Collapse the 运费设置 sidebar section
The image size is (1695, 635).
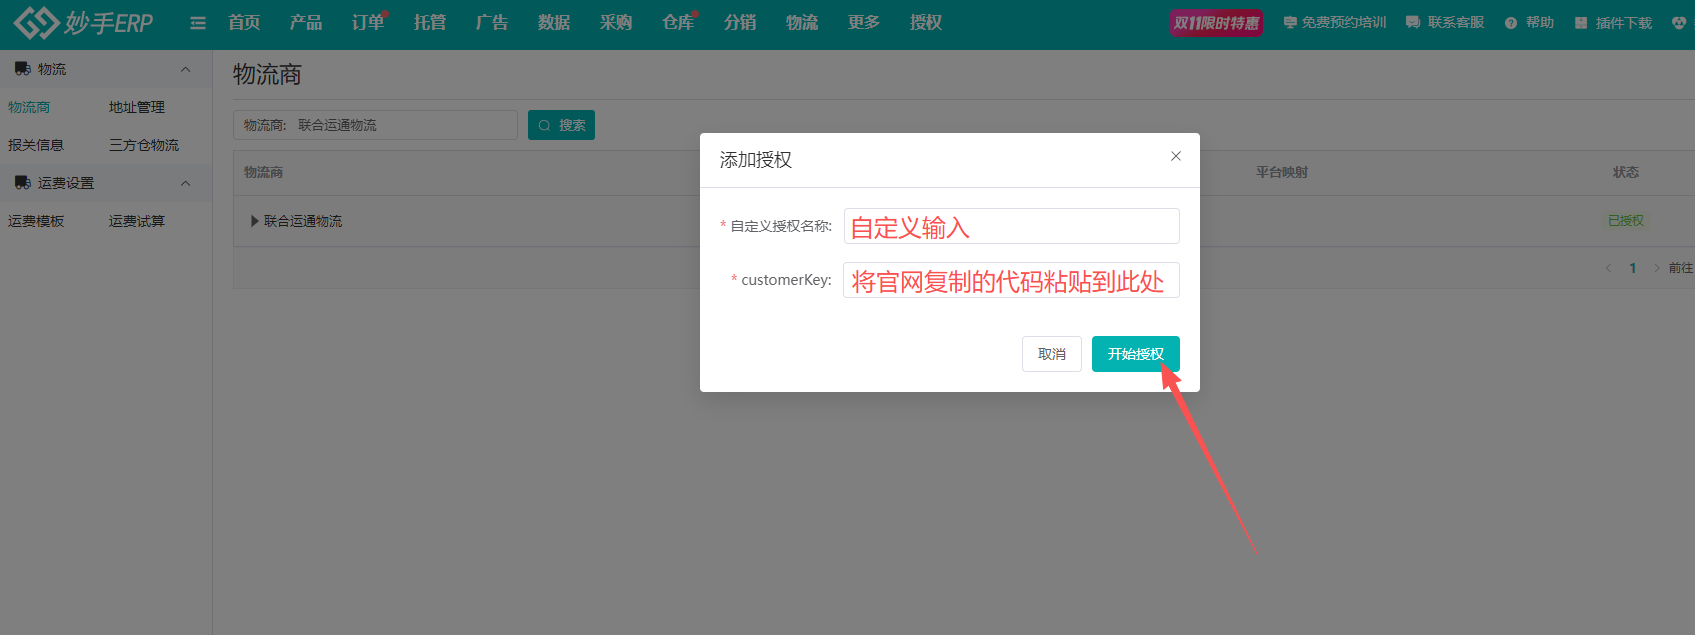(x=185, y=183)
